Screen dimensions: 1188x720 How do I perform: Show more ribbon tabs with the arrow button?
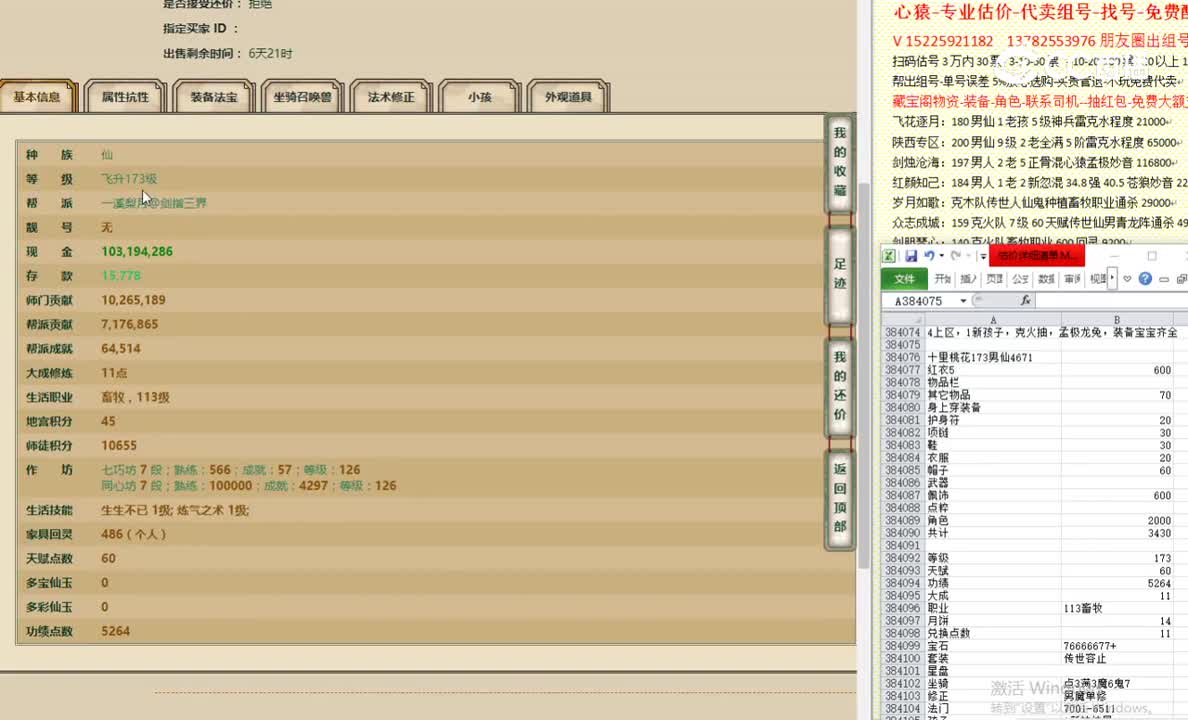pyautogui.click(x=1111, y=279)
